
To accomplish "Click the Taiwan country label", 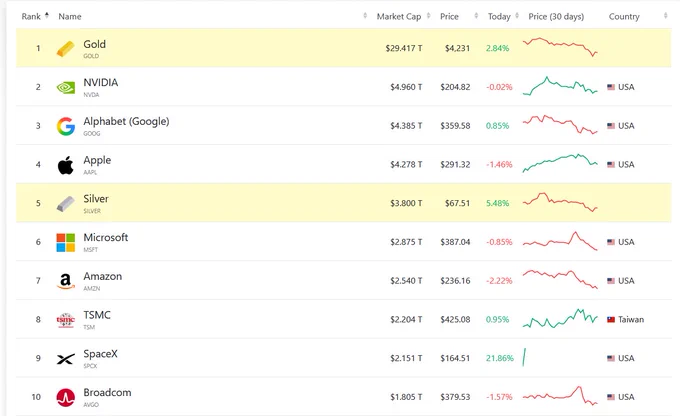I will [631, 320].
